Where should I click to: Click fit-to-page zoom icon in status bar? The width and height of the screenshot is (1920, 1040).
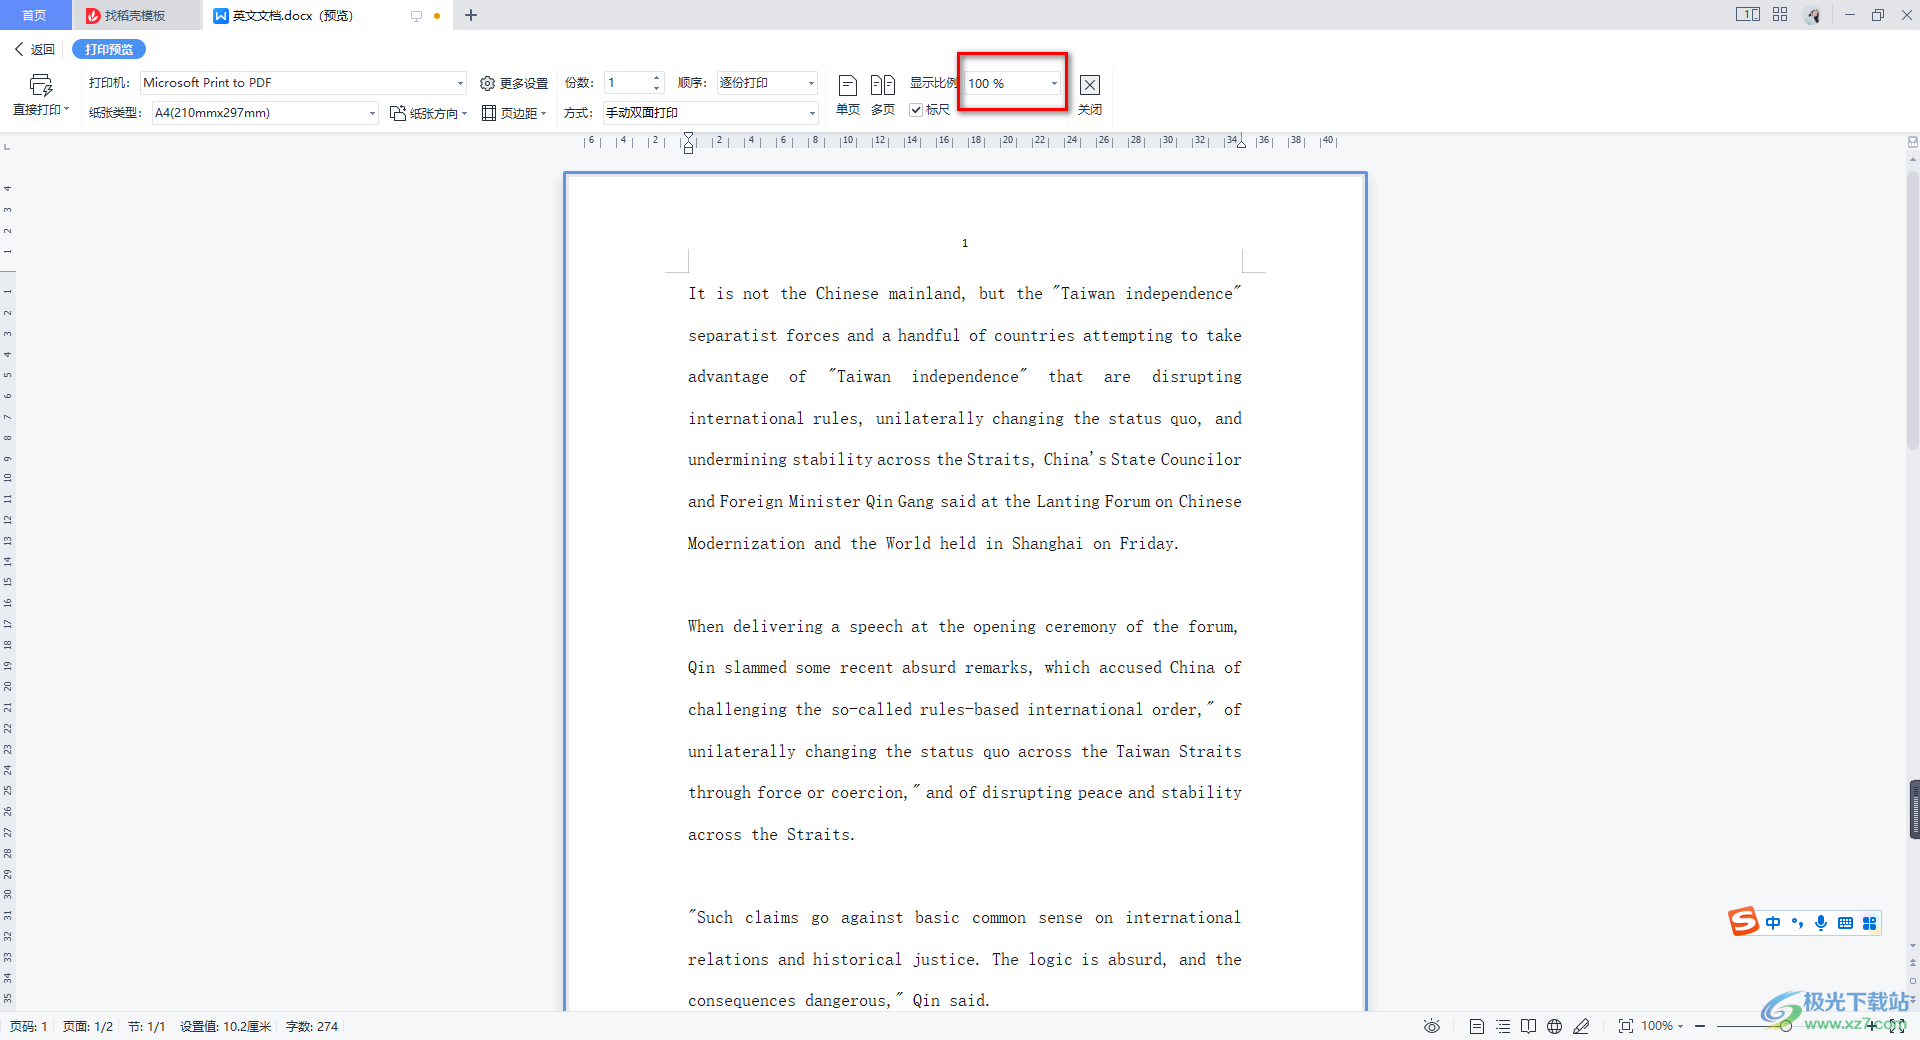1626,1026
